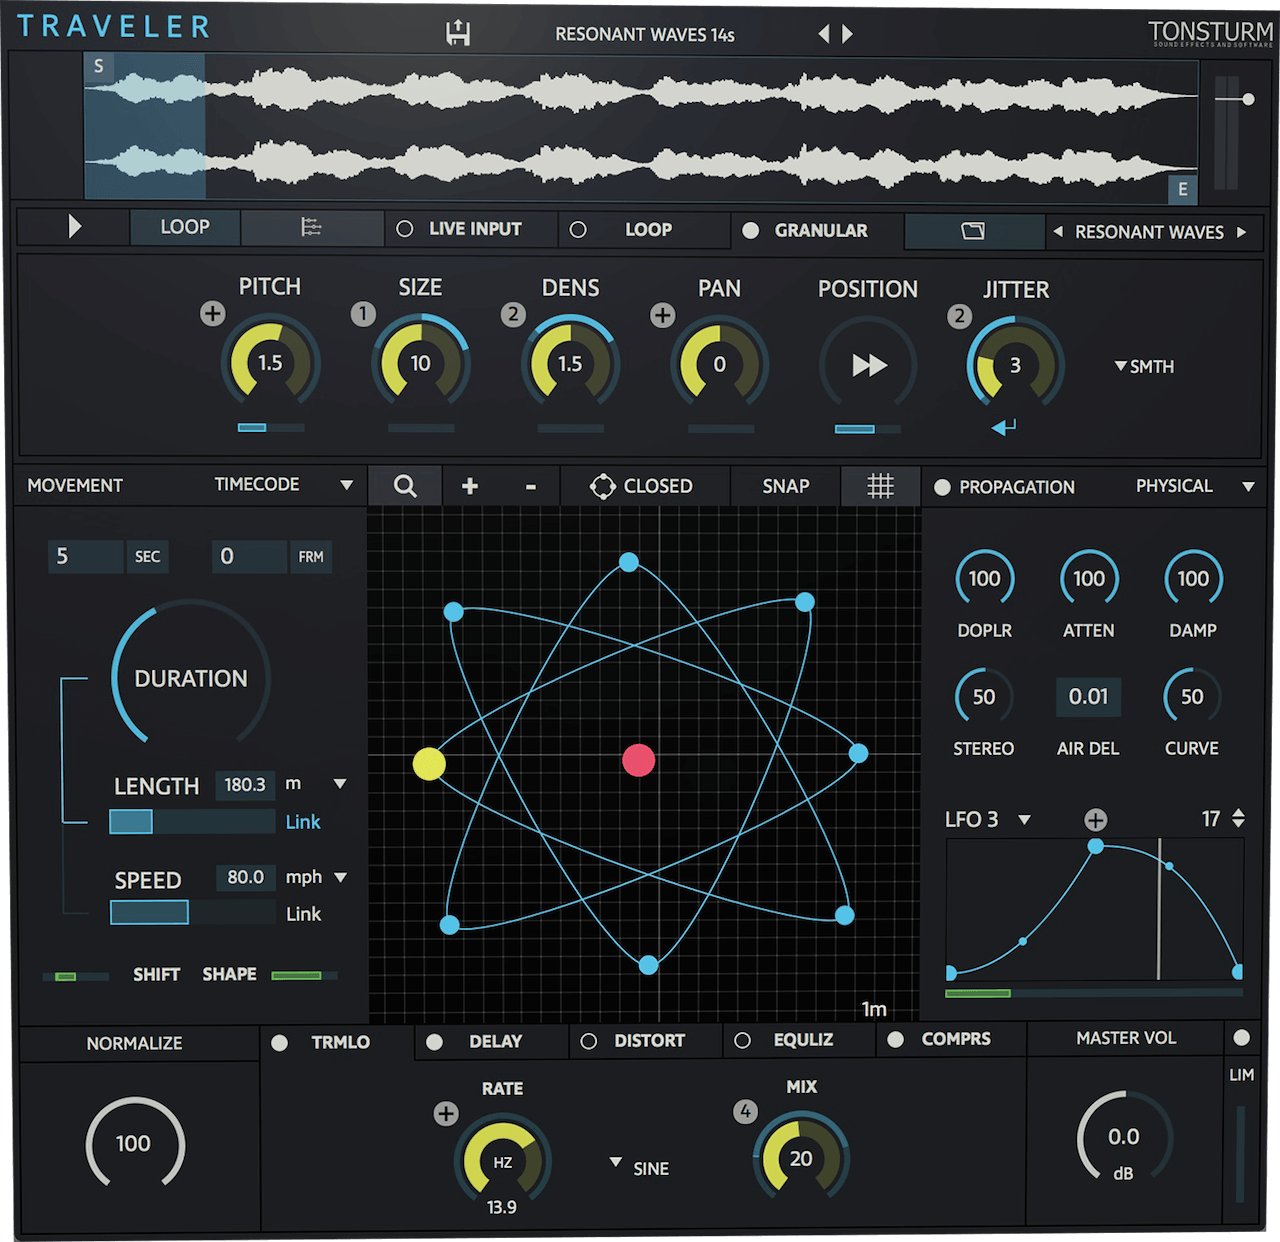
Task: Click the SEC field showing 5
Action: tap(85, 556)
